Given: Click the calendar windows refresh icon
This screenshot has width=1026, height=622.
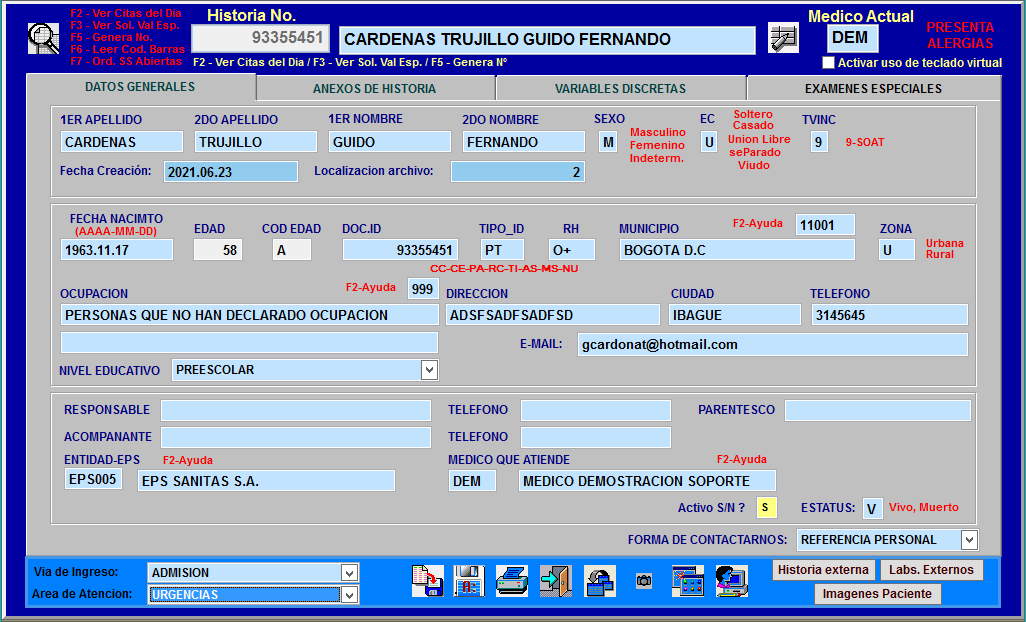Looking at the screenshot, I should coord(600,581).
